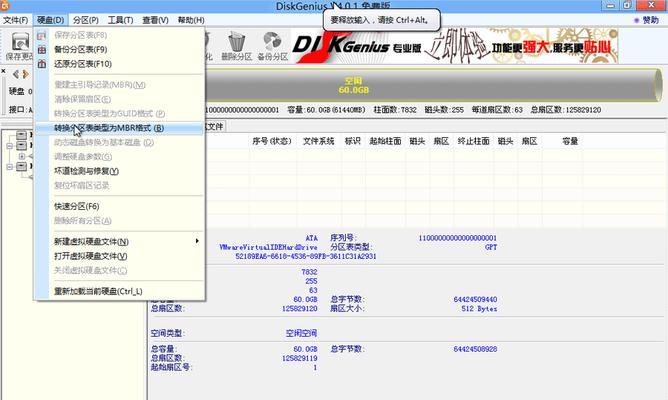Click the 512 Bytes sector size value
The height and width of the screenshot is (400, 668).
(479, 309)
